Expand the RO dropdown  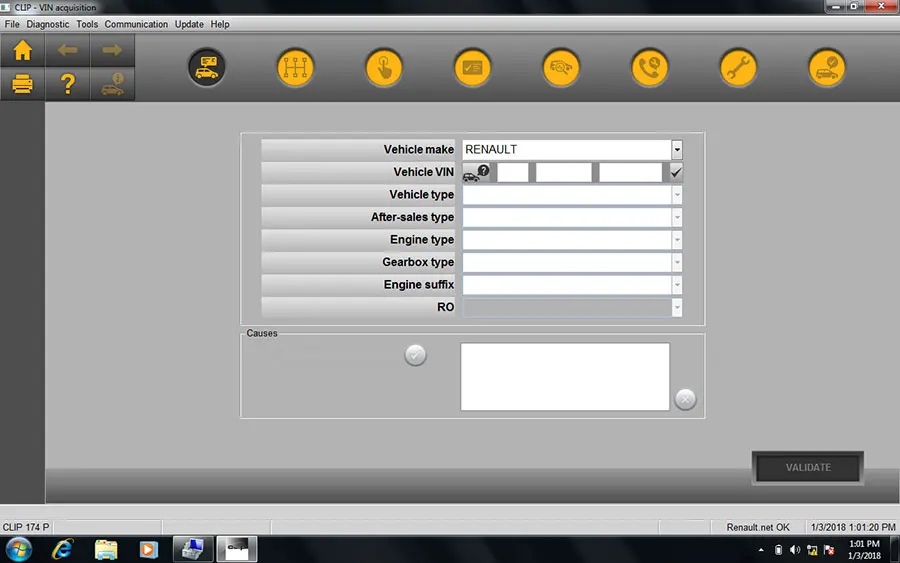pos(677,308)
